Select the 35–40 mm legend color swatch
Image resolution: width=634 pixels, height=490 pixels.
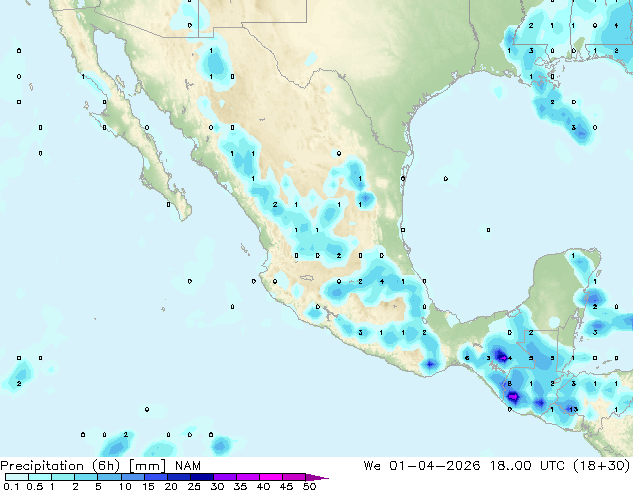247,477
